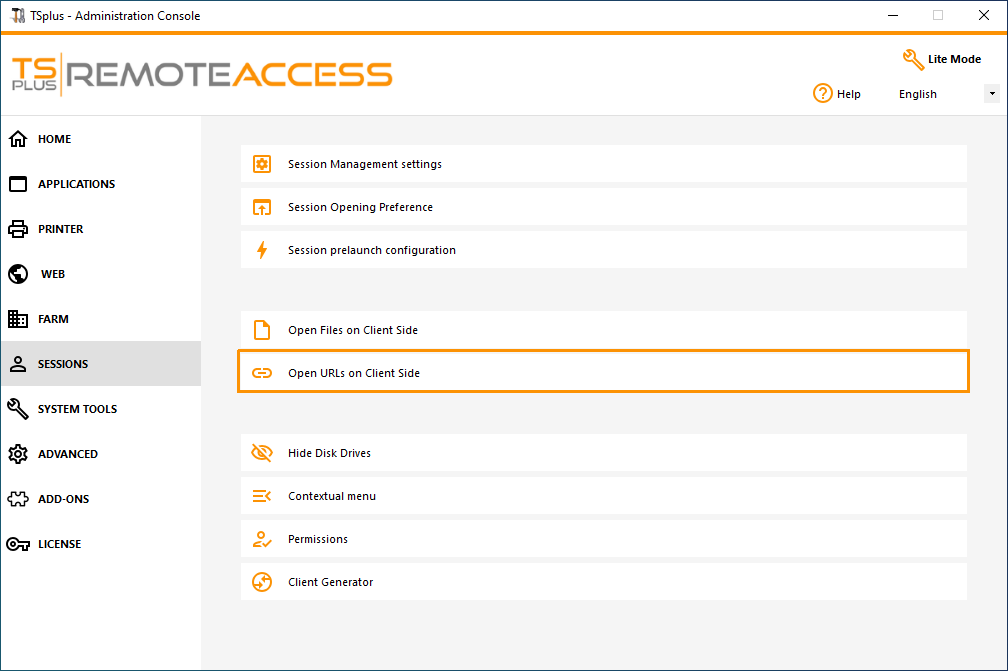Select the Open URLs link icon
1008x671 pixels.
261,371
